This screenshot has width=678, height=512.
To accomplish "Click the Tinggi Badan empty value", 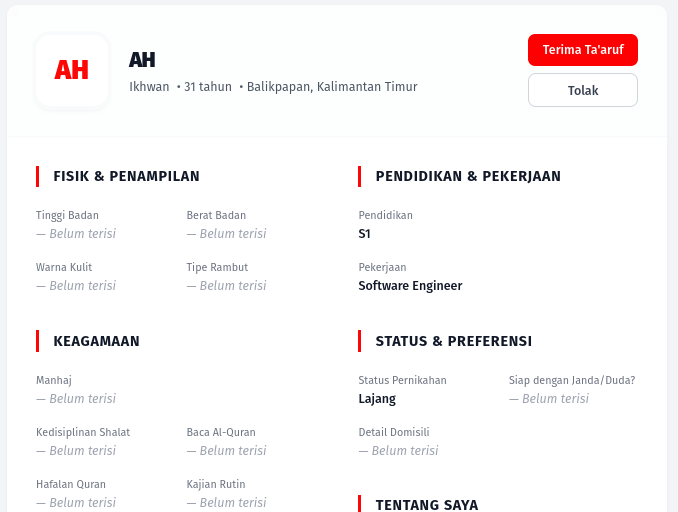I will point(76,234).
